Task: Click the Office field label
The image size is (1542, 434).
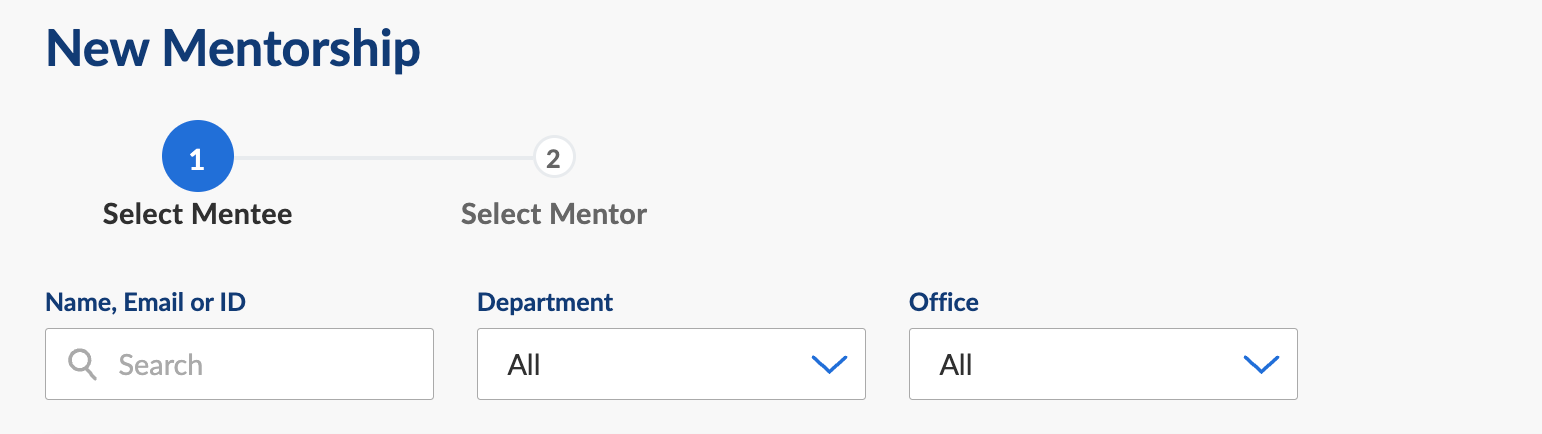Action: (x=944, y=302)
